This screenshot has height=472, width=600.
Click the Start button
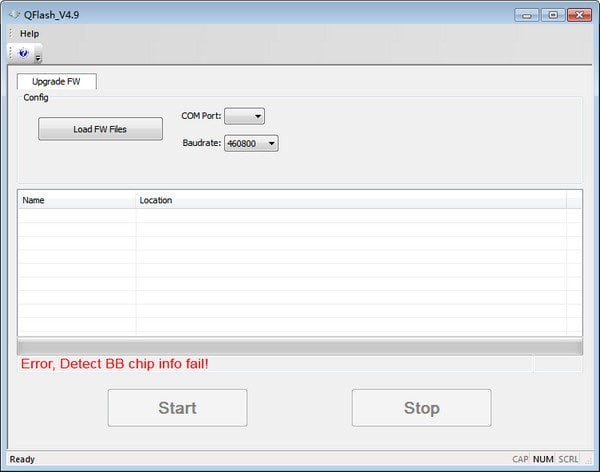(x=177, y=407)
